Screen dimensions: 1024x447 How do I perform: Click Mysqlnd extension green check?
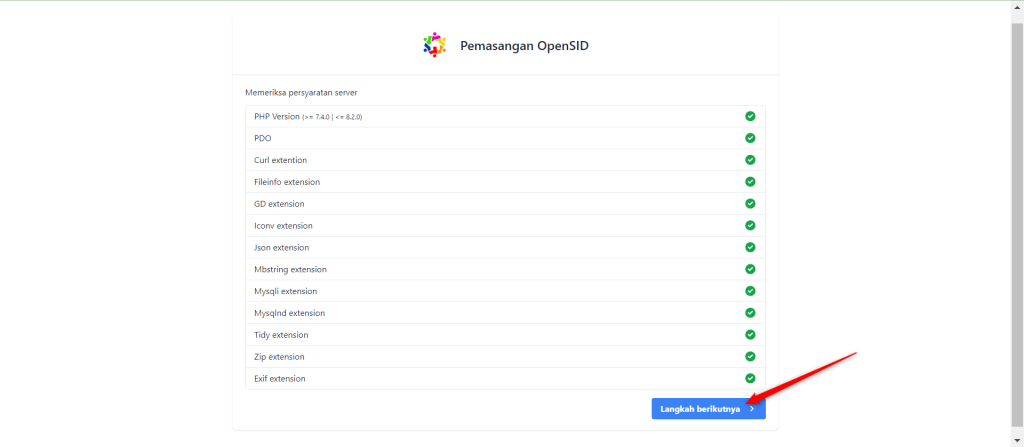coord(750,312)
